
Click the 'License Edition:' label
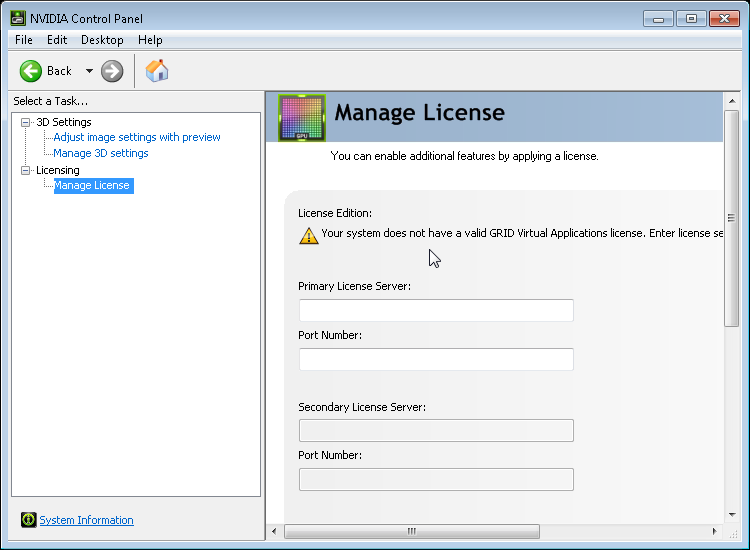pos(335,213)
